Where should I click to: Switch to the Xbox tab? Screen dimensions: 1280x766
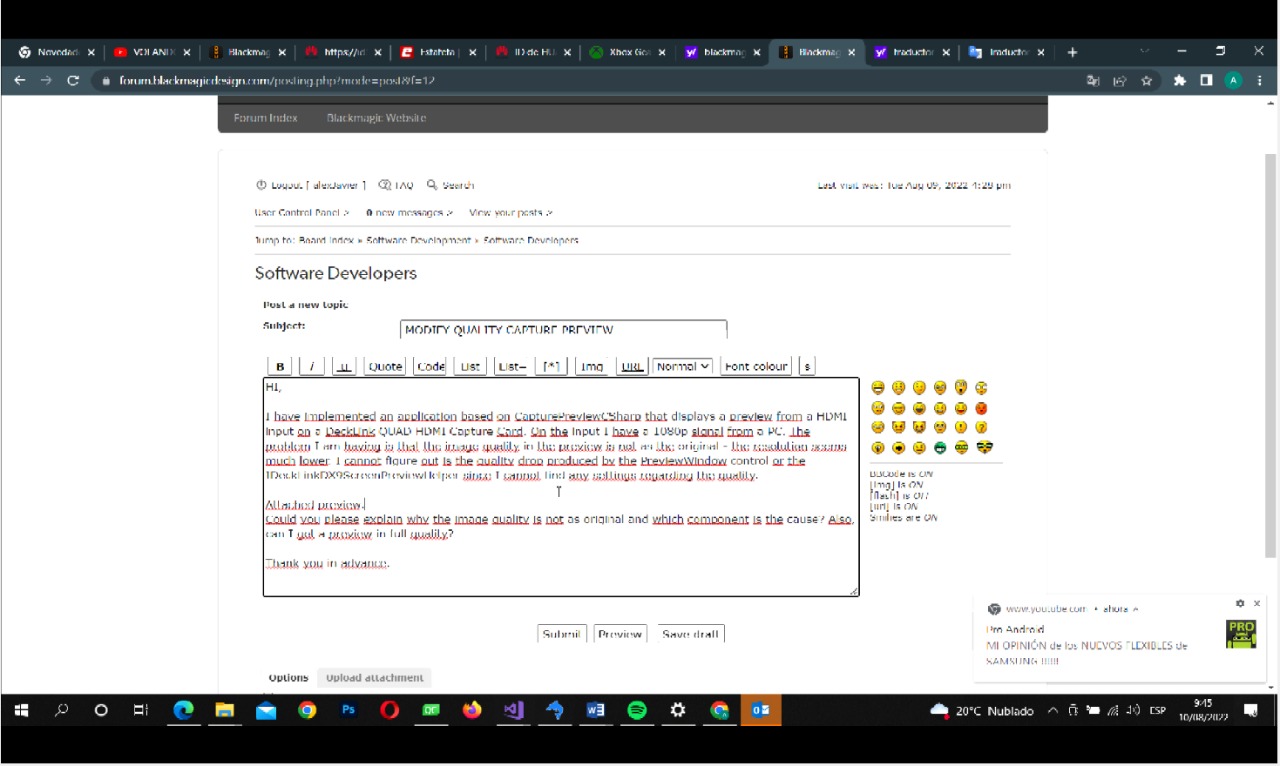(628, 53)
